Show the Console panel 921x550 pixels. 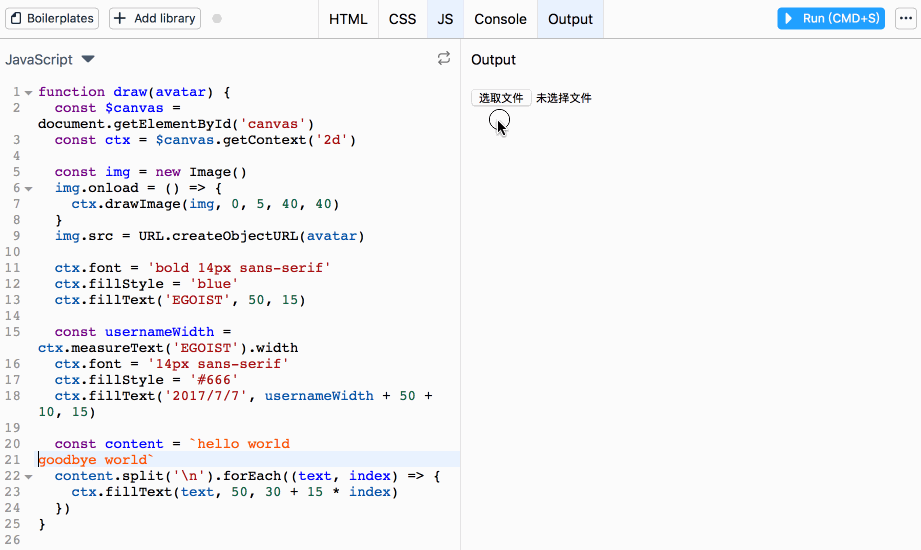(500, 19)
